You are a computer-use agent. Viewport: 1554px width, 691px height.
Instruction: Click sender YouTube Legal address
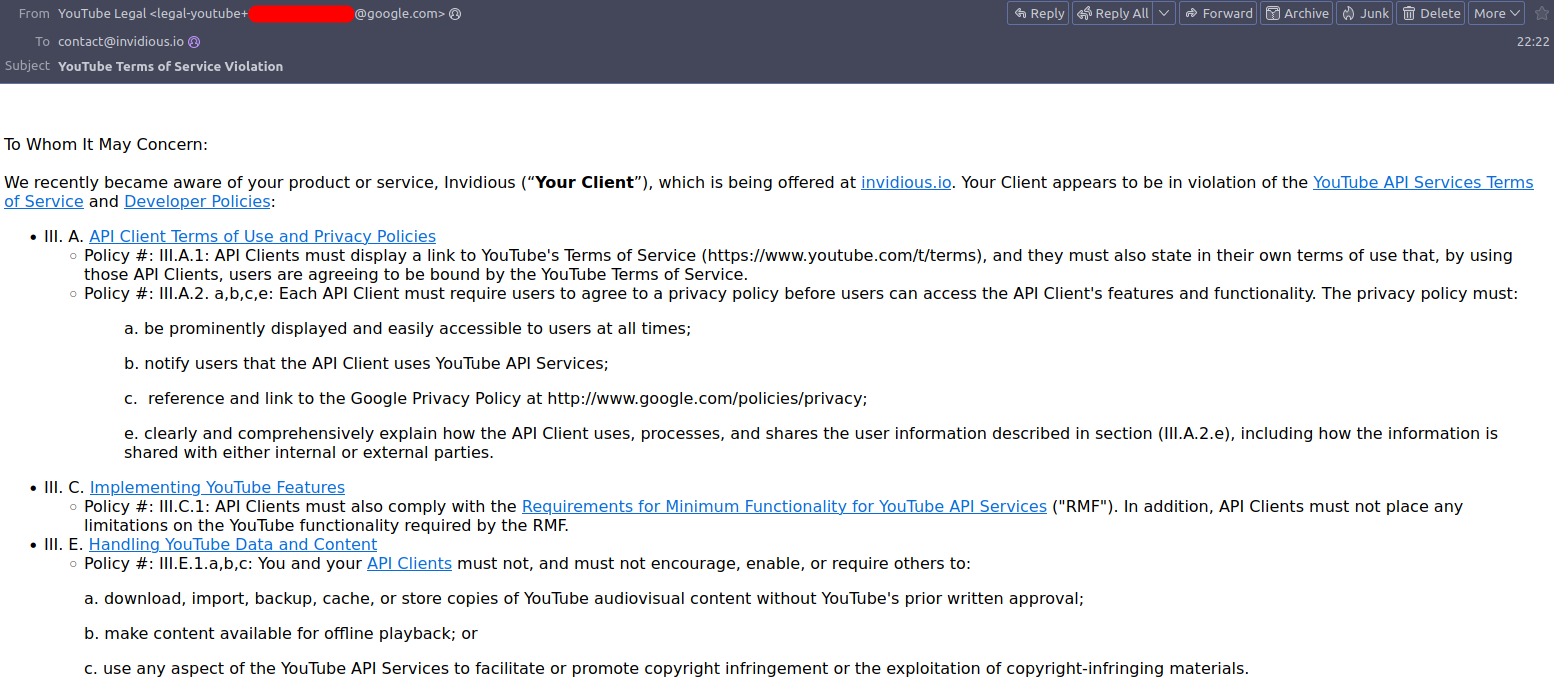[x=251, y=14]
